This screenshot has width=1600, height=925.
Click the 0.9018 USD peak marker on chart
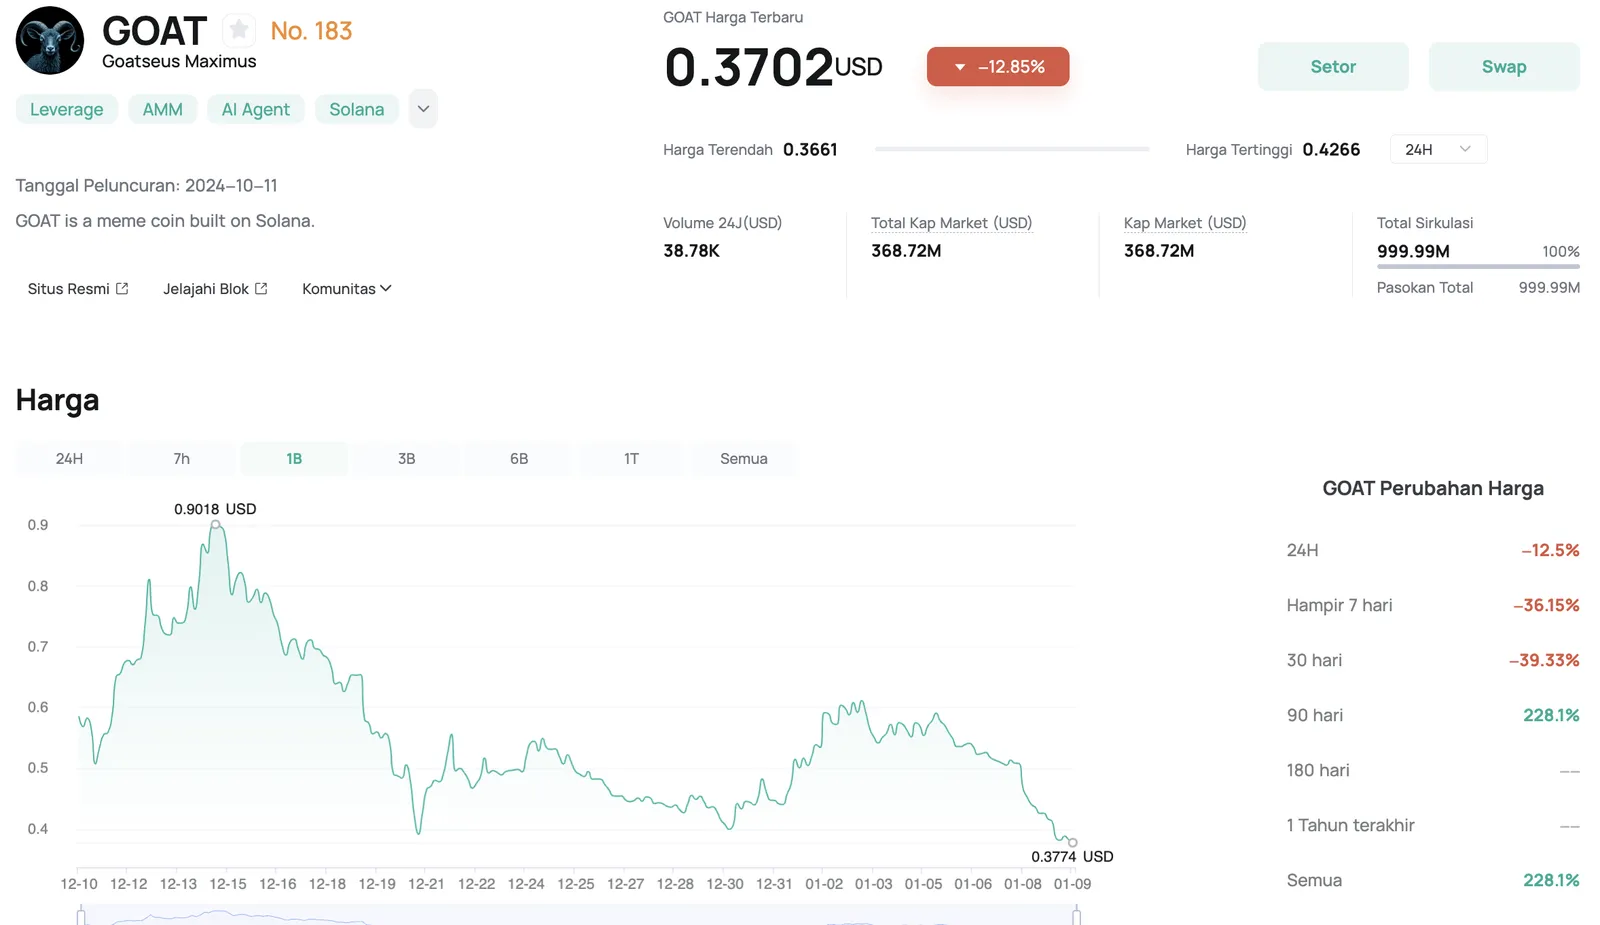pyautogui.click(x=215, y=524)
